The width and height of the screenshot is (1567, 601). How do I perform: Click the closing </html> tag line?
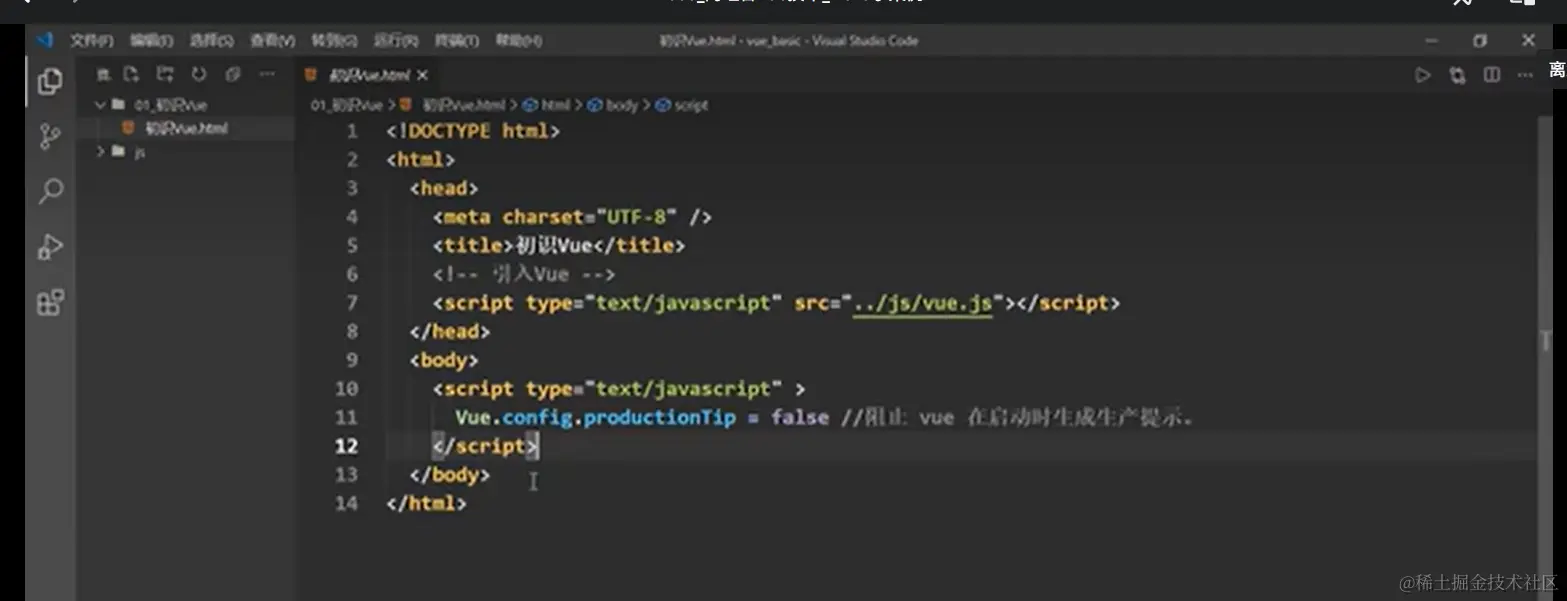[x=427, y=504]
